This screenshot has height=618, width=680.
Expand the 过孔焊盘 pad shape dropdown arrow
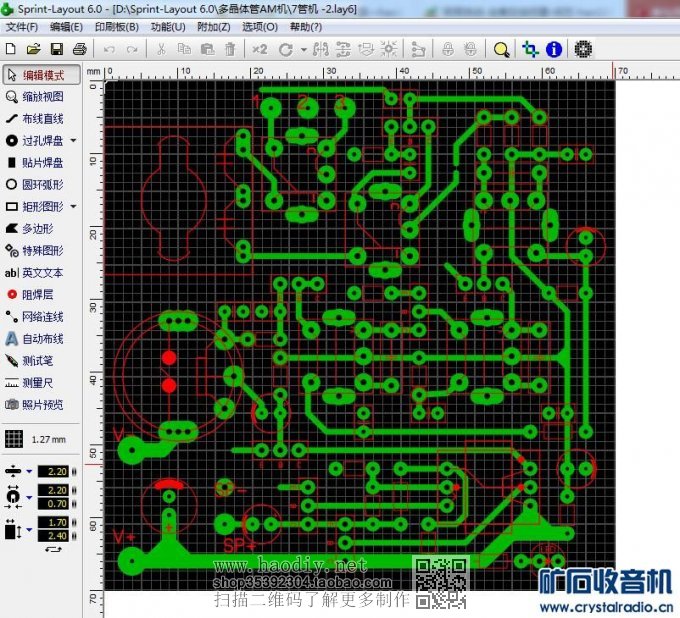coord(73,141)
